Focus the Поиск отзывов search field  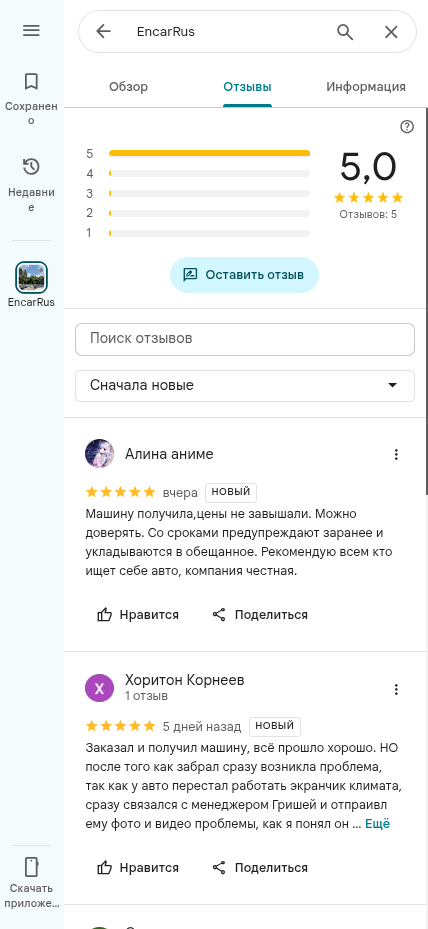pos(245,339)
